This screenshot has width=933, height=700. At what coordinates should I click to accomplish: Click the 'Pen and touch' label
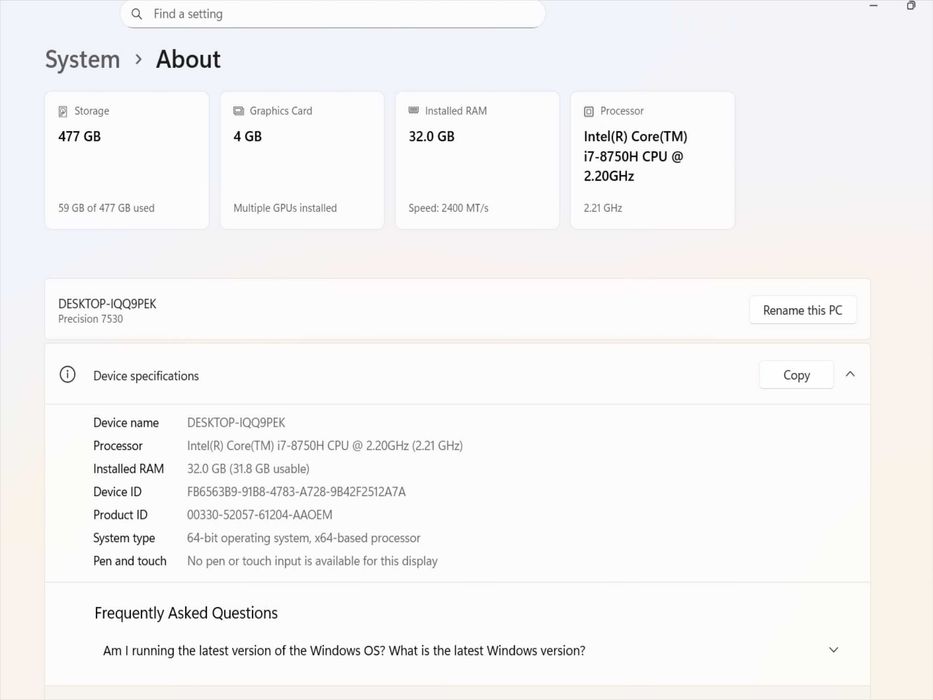[x=130, y=561]
